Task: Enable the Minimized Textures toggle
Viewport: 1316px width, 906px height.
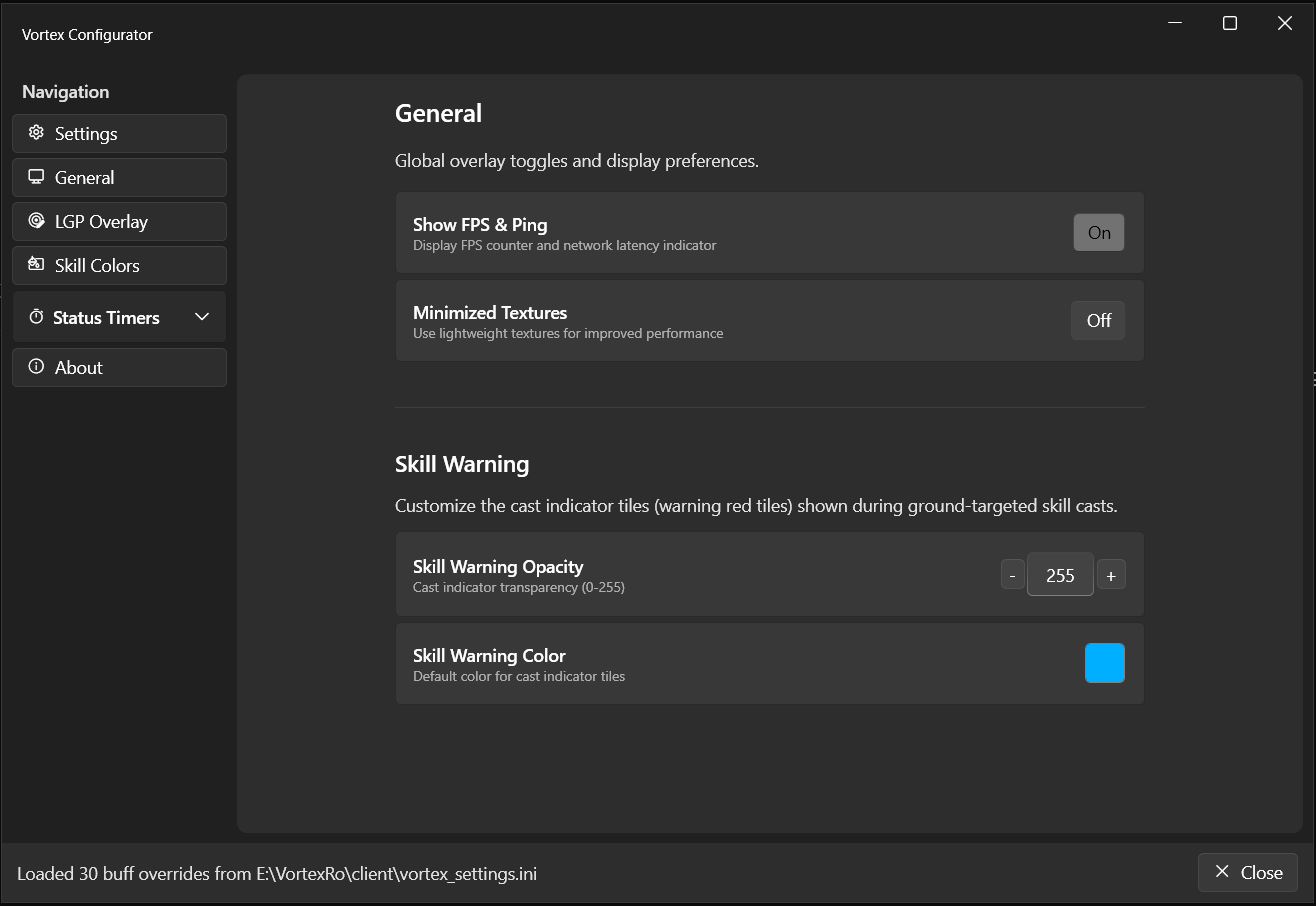Action: pyautogui.click(x=1098, y=321)
